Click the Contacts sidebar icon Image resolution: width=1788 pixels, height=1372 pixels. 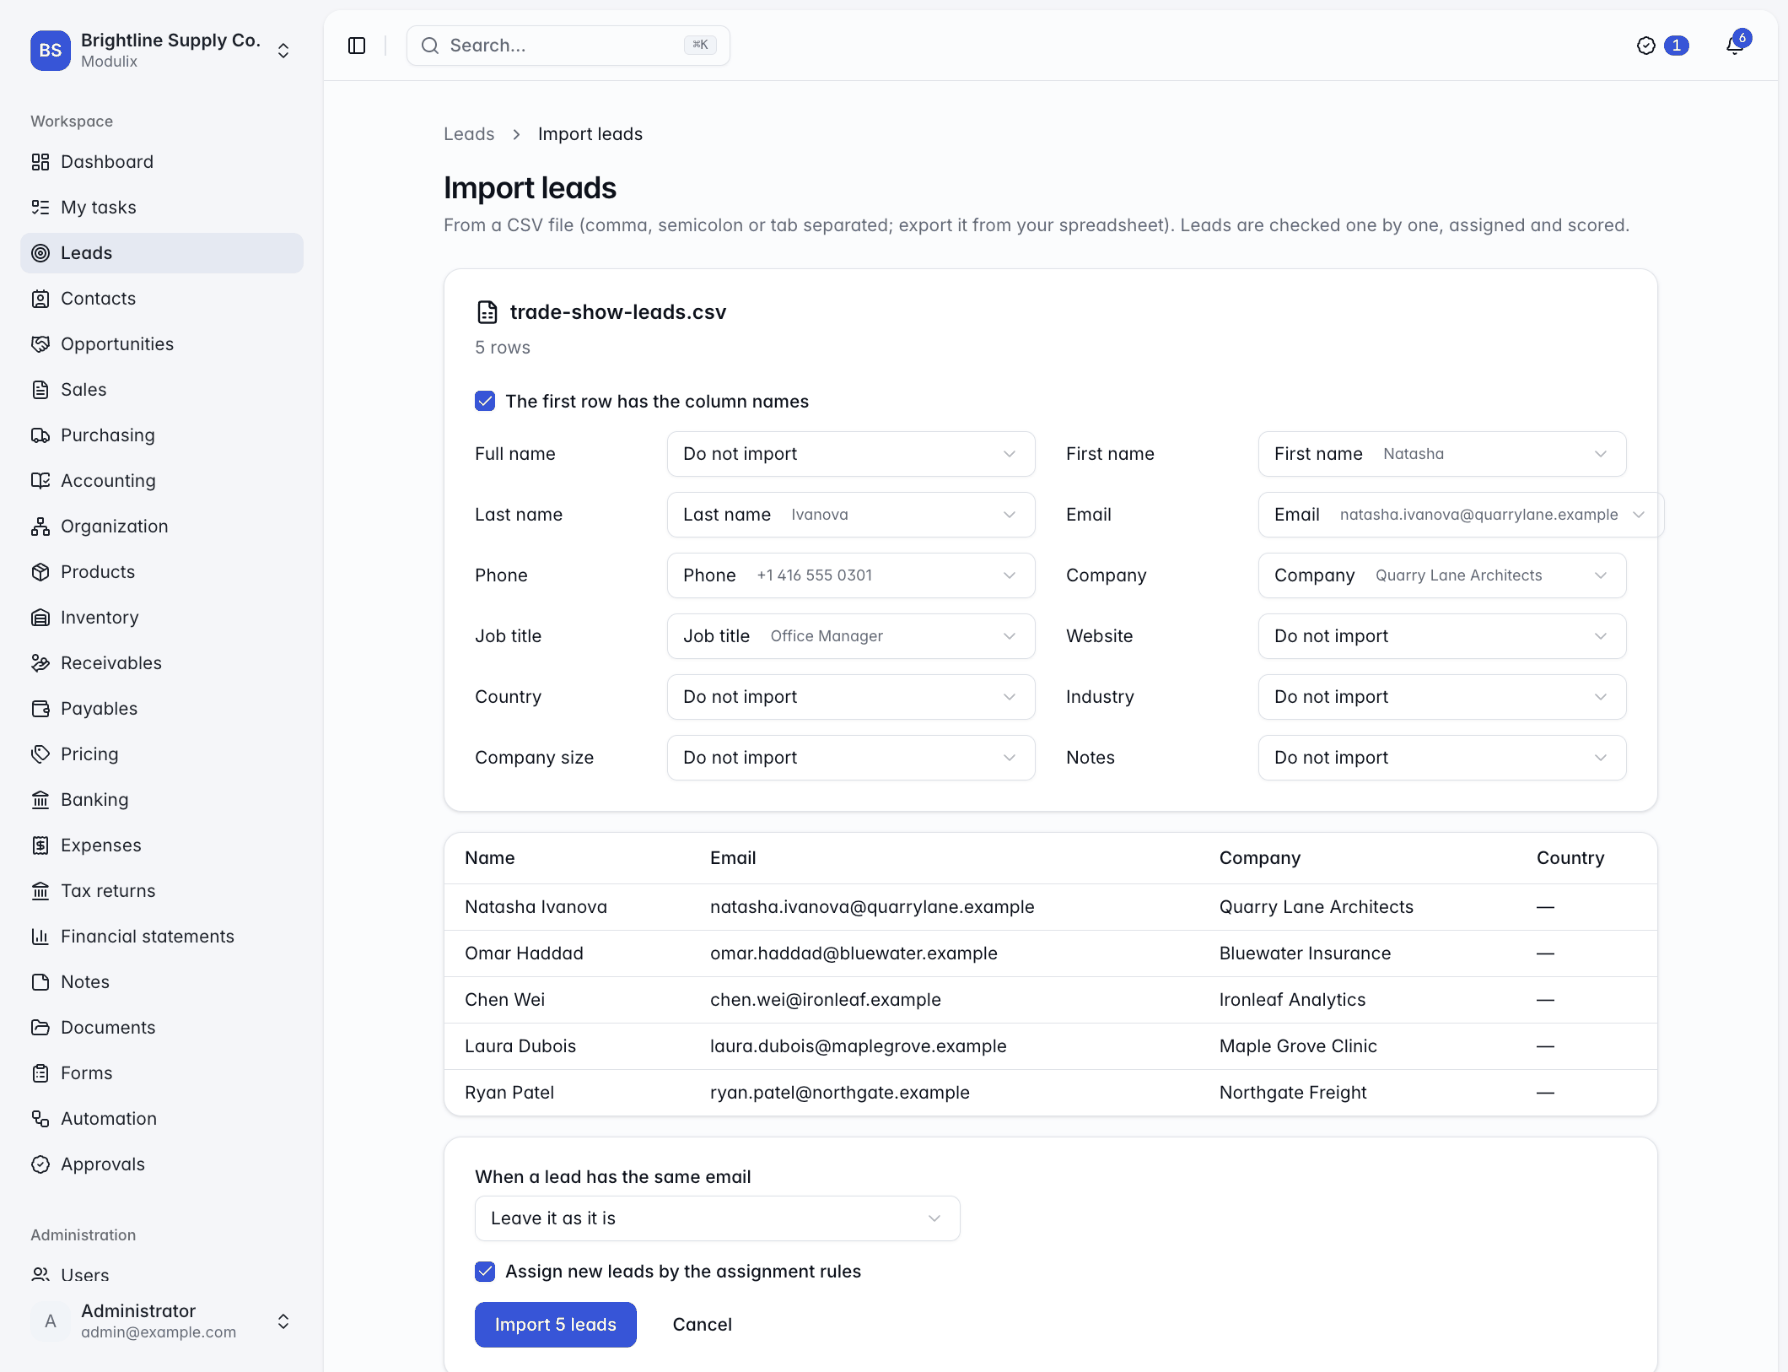(40, 298)
